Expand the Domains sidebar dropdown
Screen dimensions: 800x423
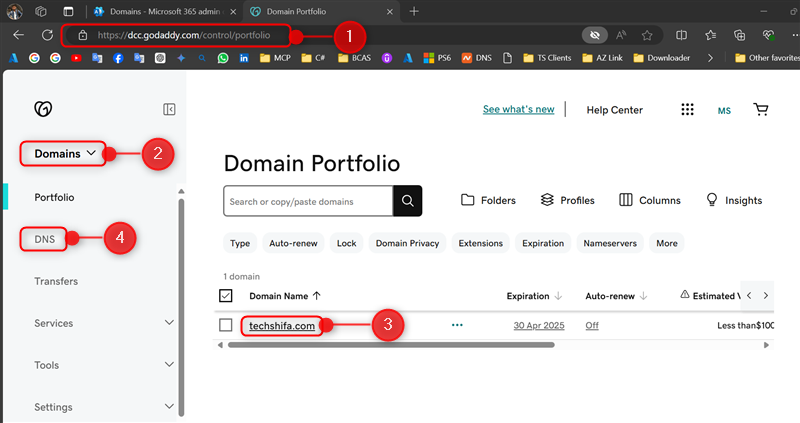click(64, 154)
